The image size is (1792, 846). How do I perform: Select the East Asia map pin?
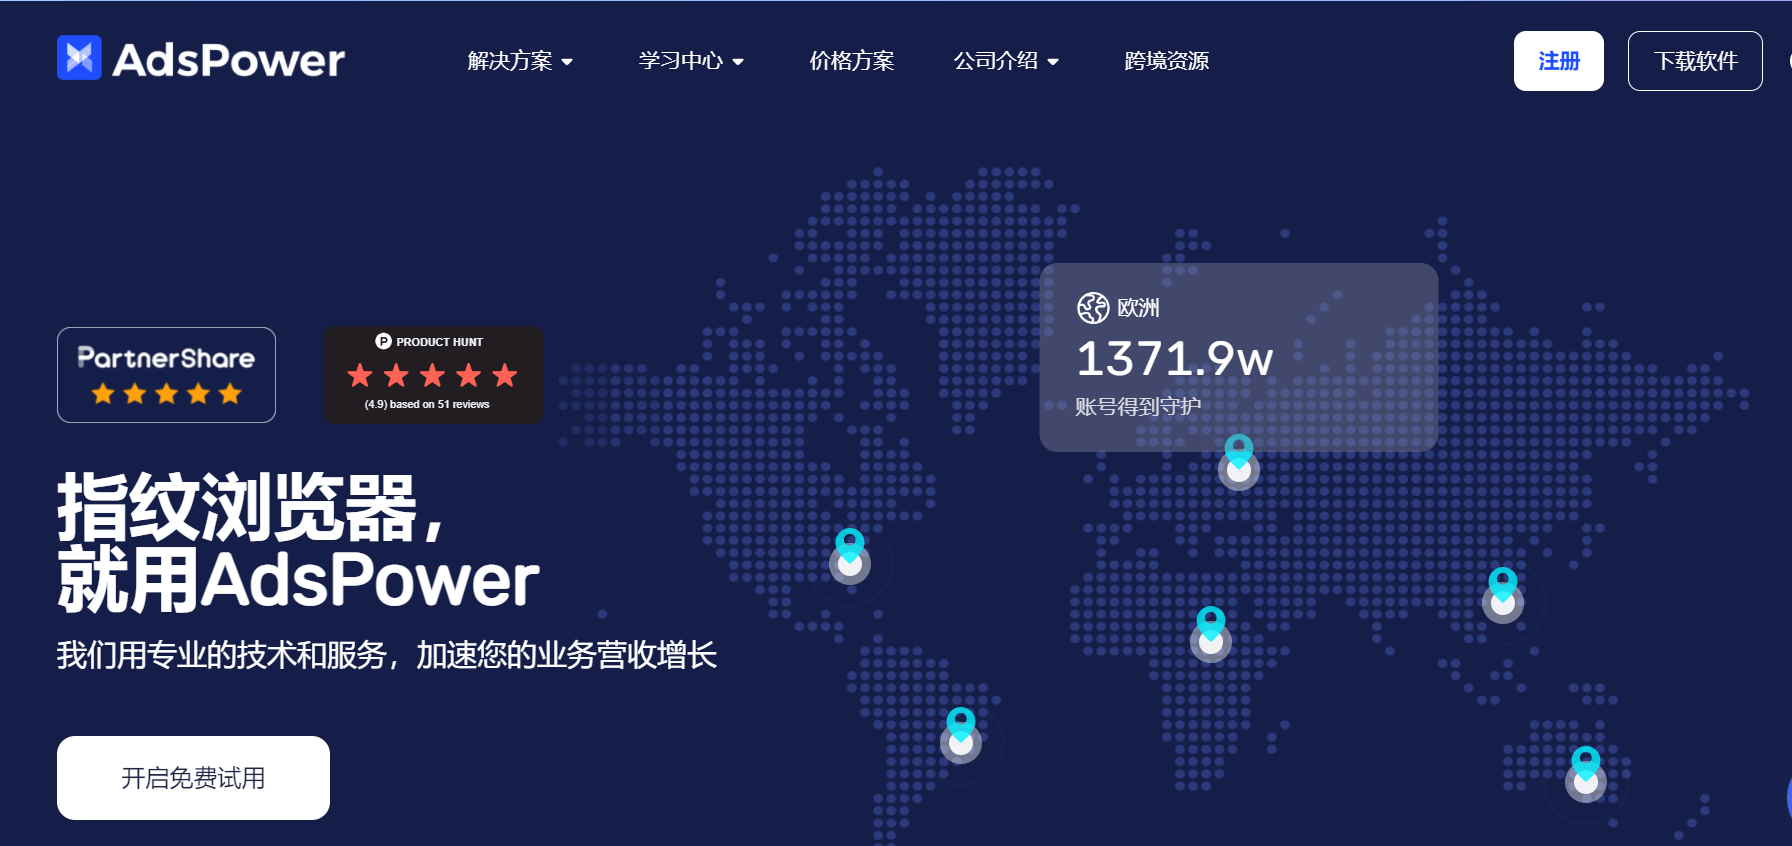(1503, 595)
